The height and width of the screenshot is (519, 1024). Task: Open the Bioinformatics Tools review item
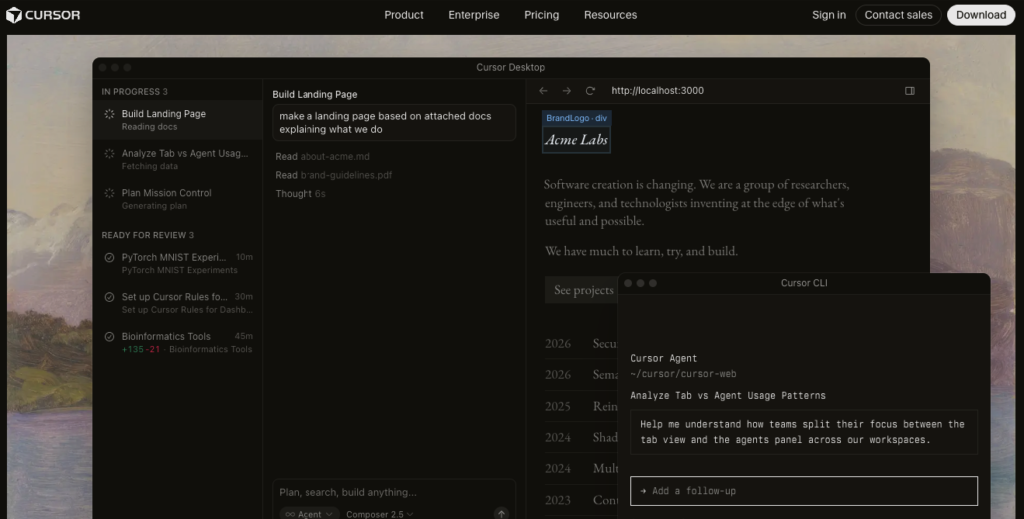tap(178, 343)
